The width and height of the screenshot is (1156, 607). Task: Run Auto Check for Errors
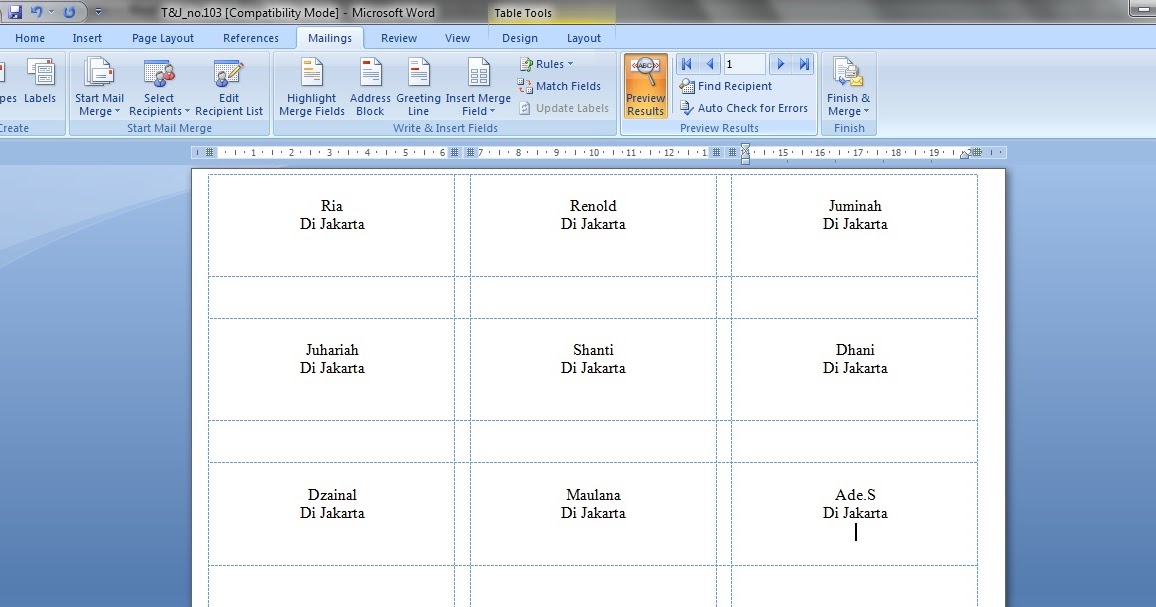point(744,108)
